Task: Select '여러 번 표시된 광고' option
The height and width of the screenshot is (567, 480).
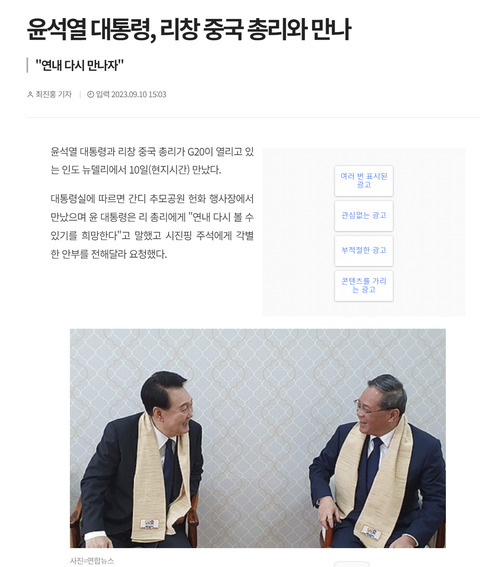Action: point(364,181)
